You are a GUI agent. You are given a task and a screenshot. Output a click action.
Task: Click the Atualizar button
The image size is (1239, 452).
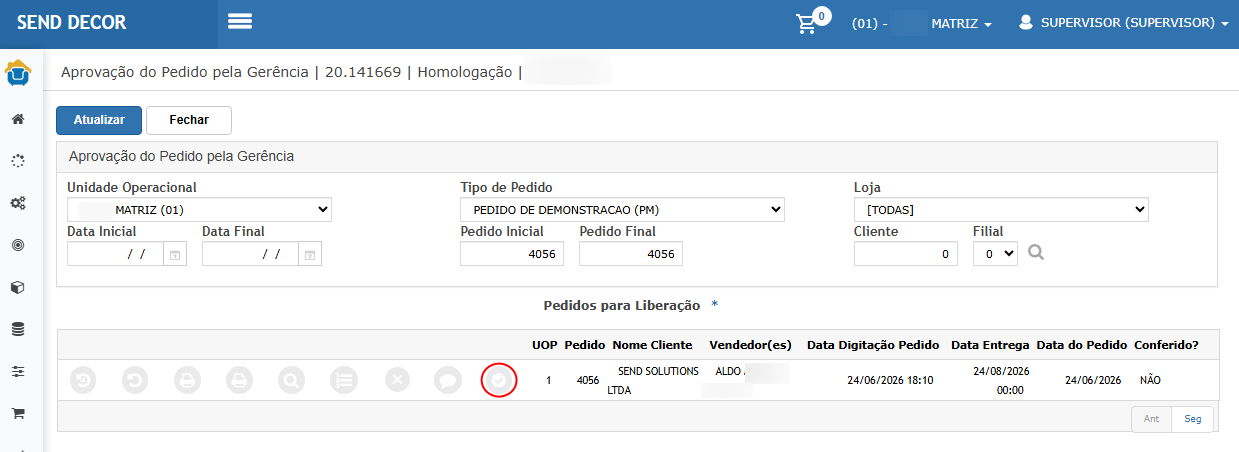(x=99, y=120)
